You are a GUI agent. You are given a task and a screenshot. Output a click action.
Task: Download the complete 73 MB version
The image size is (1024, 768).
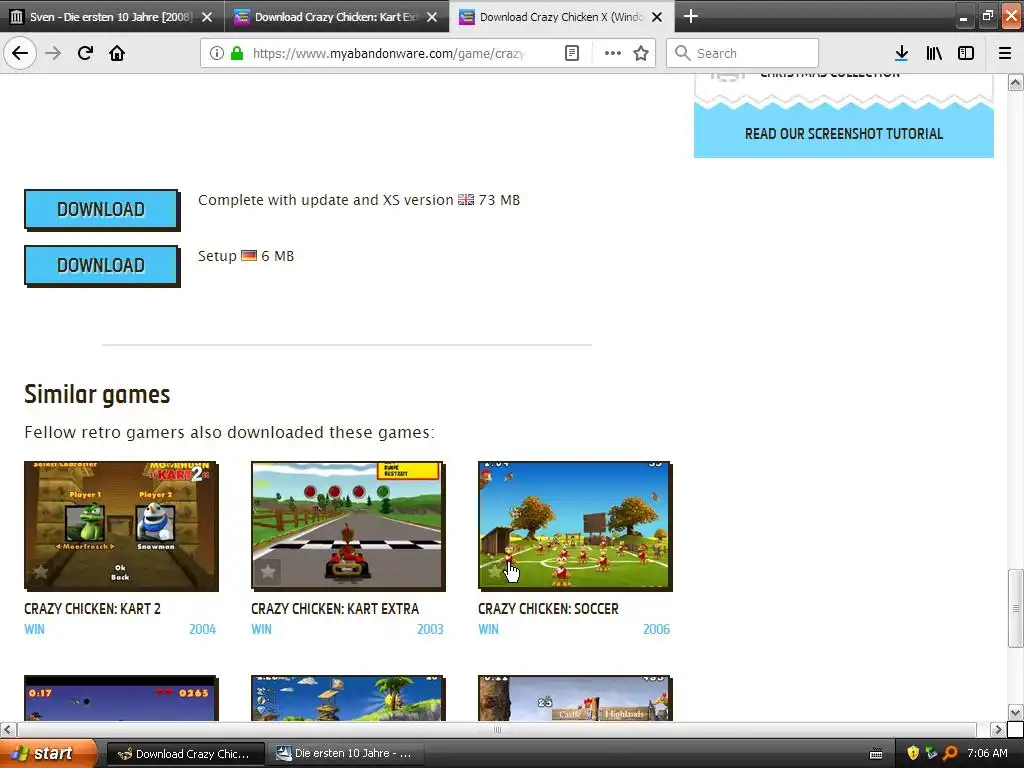click(x=101, y=210)
